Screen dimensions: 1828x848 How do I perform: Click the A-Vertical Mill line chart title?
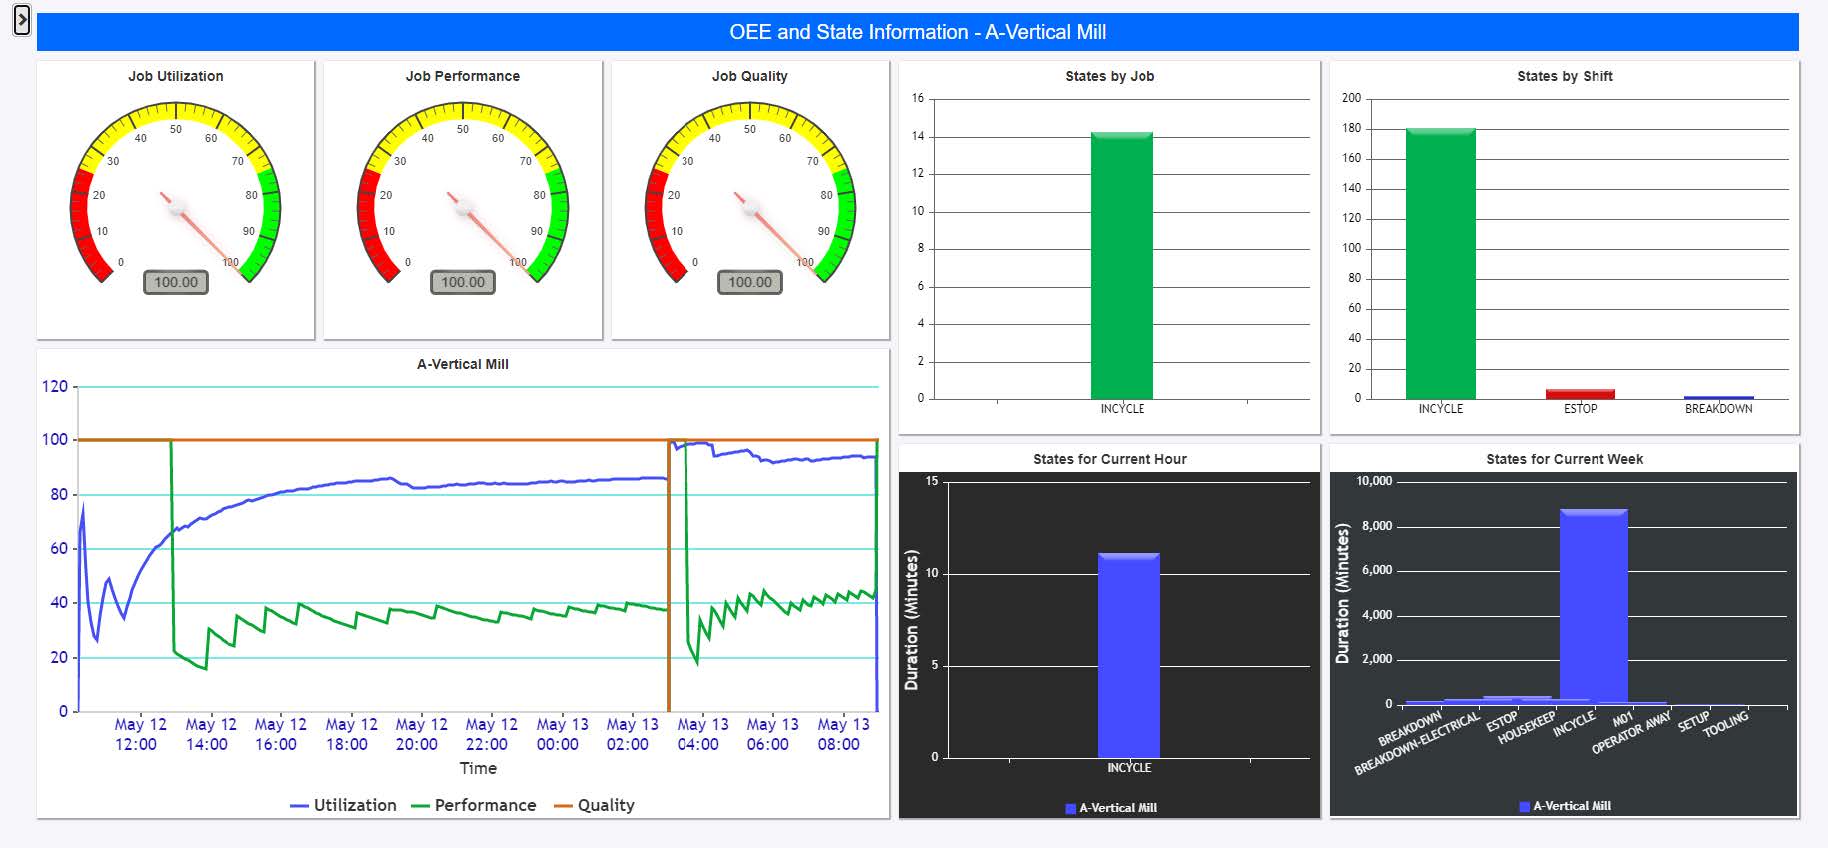pos(462,364)
